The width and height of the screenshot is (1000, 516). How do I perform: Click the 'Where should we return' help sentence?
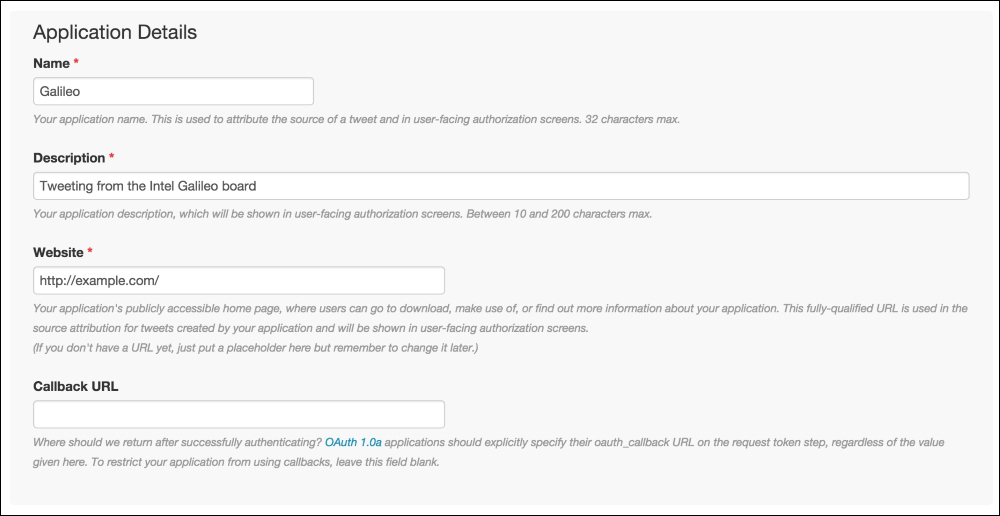tap(178, 442)
